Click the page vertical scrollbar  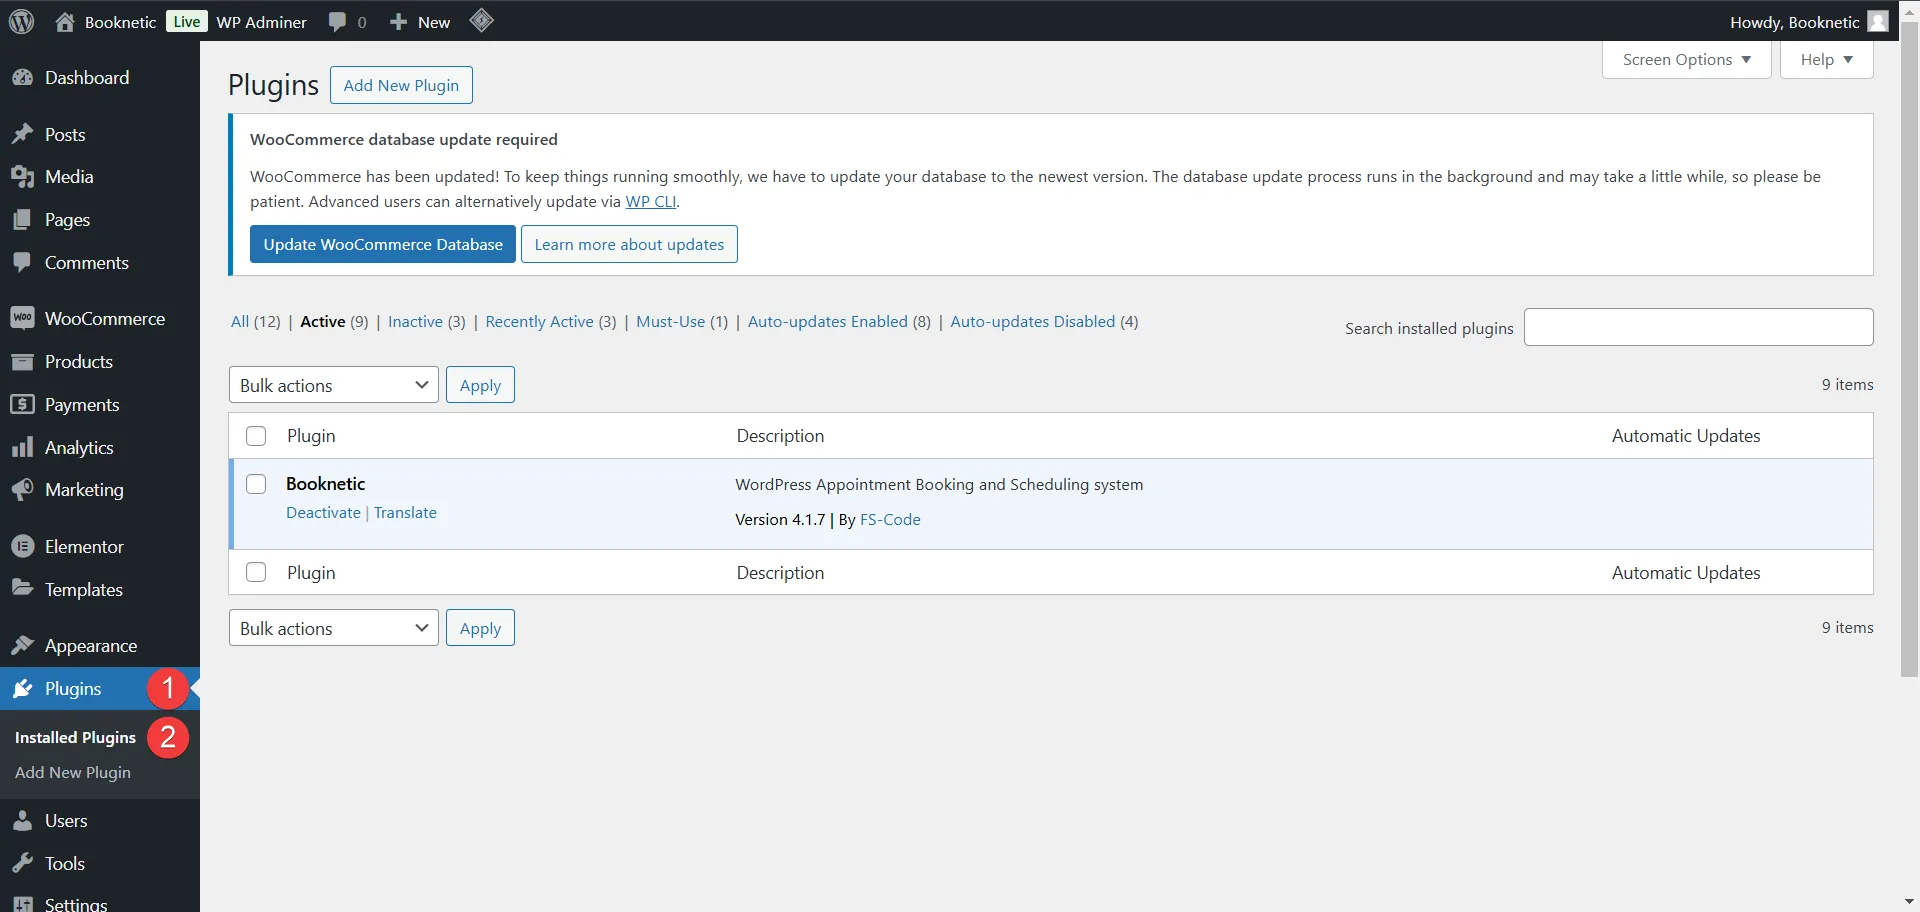pyautogui.click(x=1909, y=350)
